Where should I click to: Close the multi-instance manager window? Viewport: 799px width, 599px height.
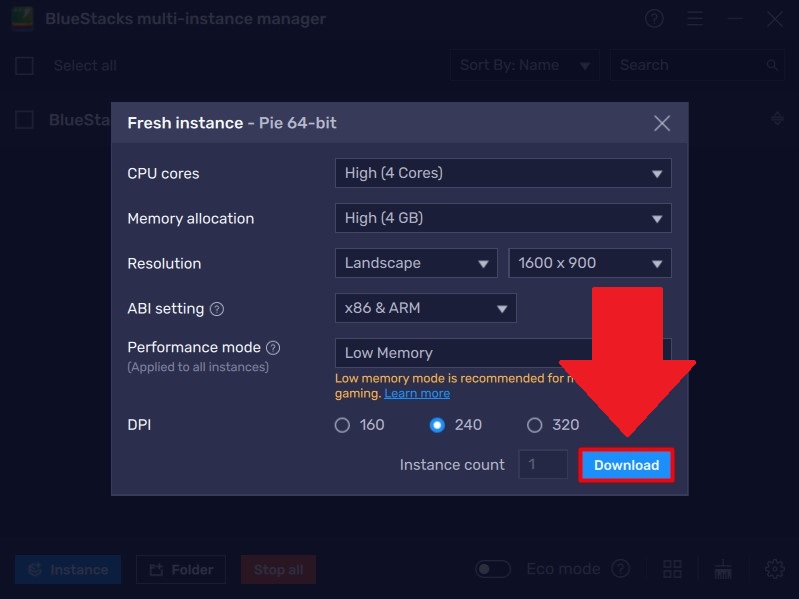(775, 19)
